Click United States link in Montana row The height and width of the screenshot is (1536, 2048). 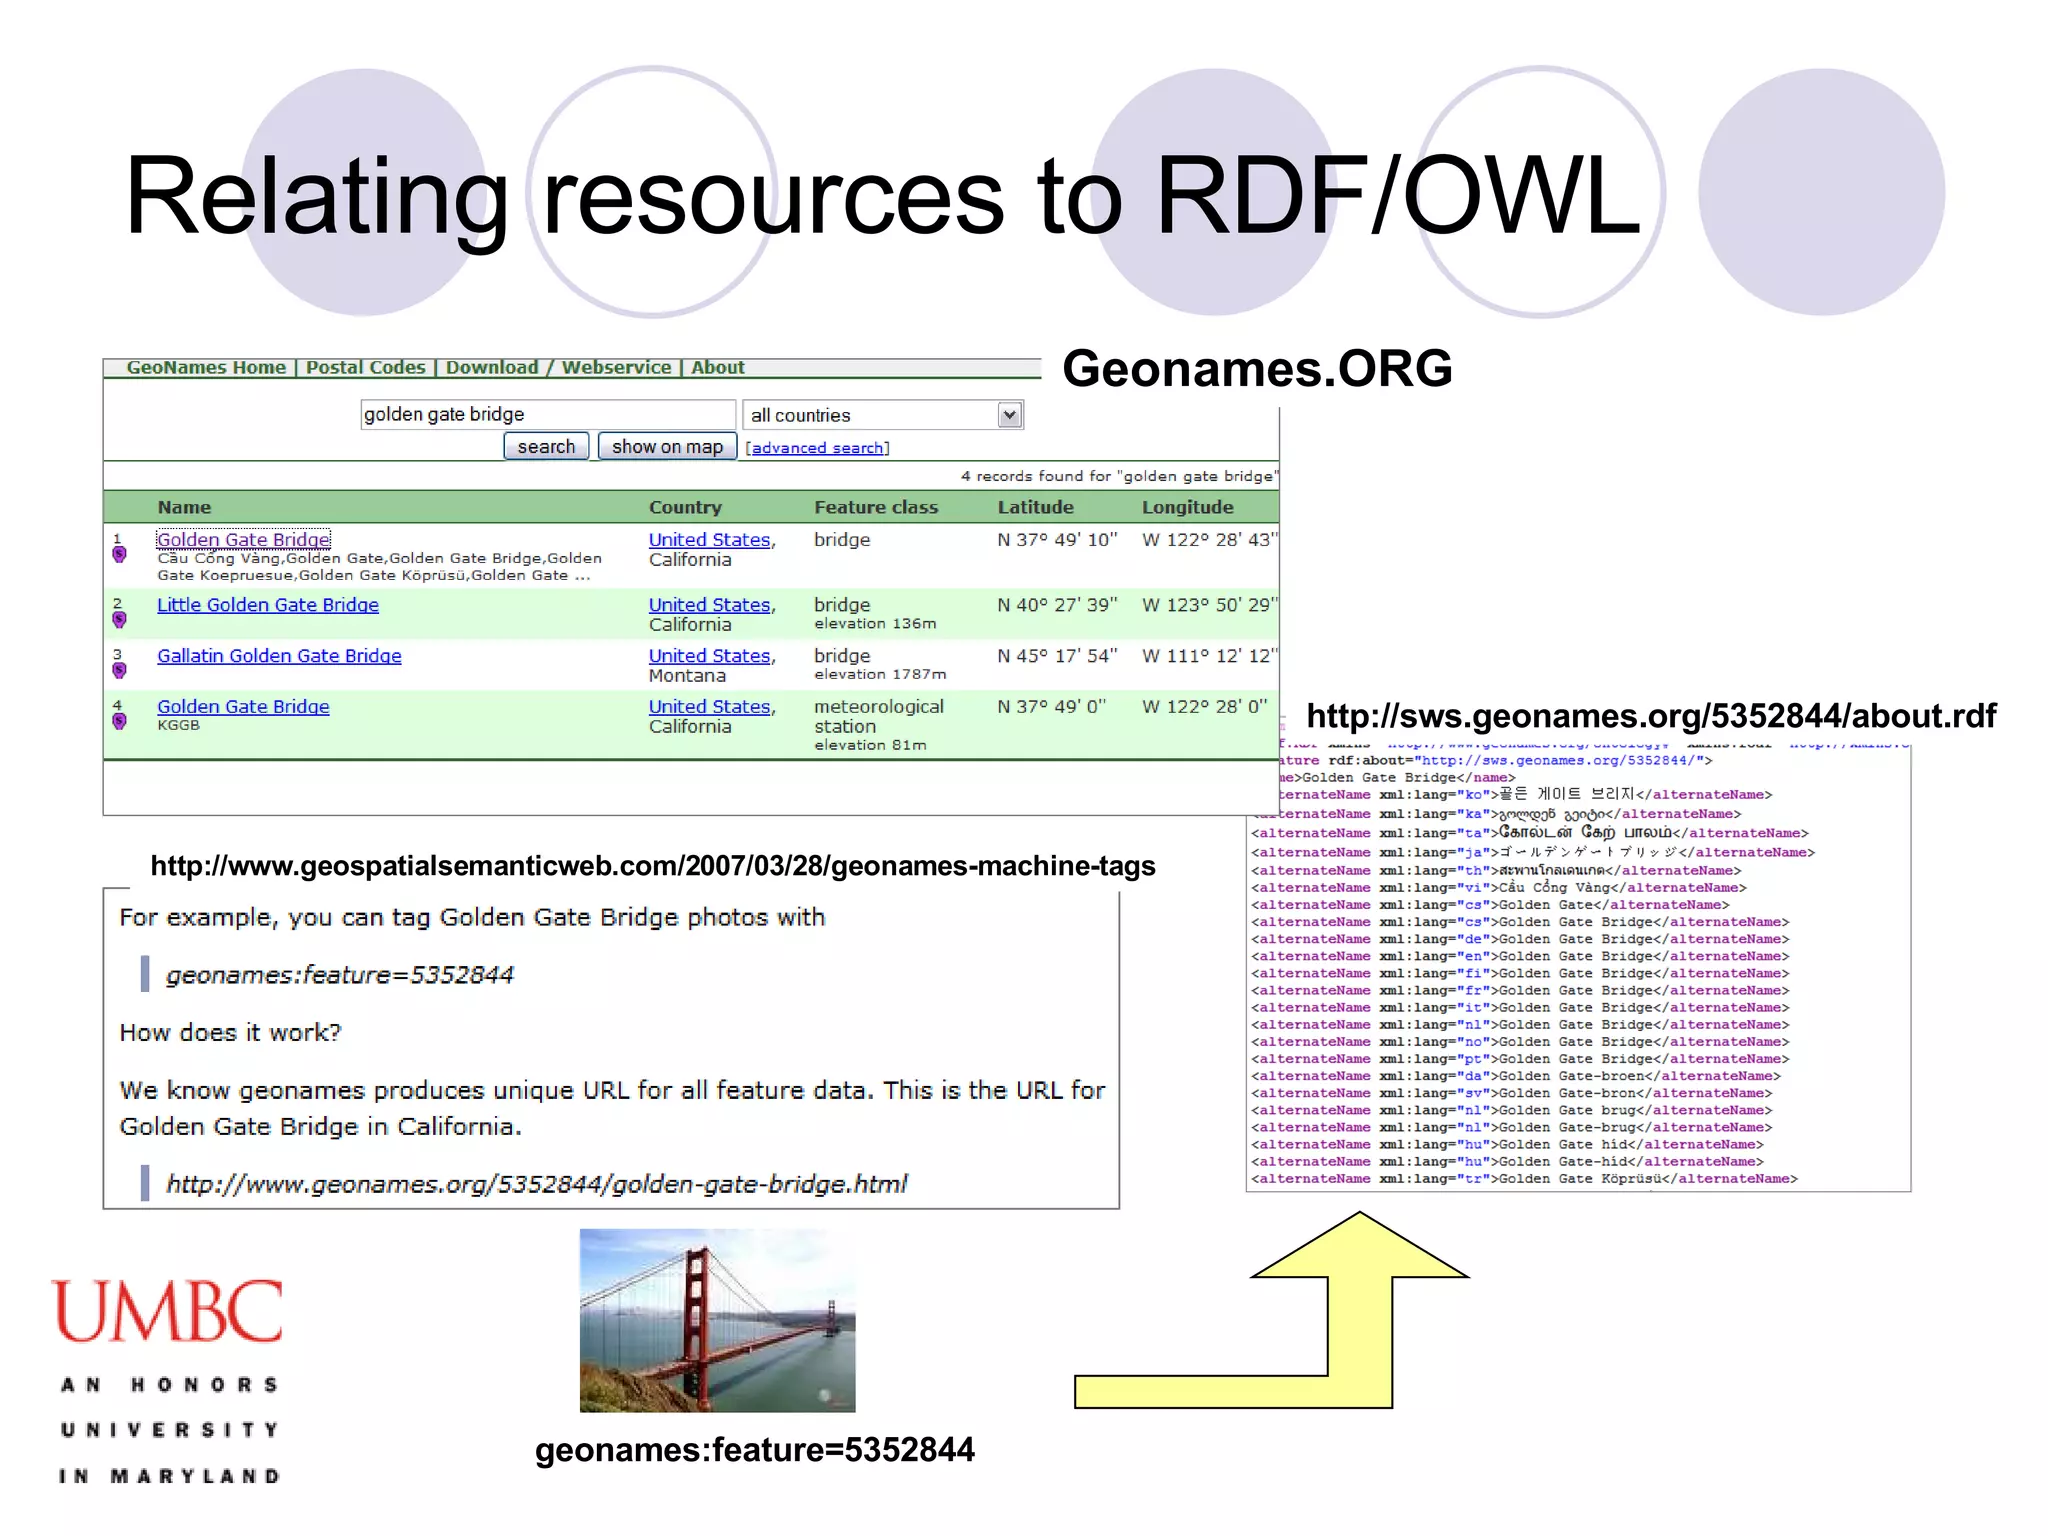[x=709, y=655]
